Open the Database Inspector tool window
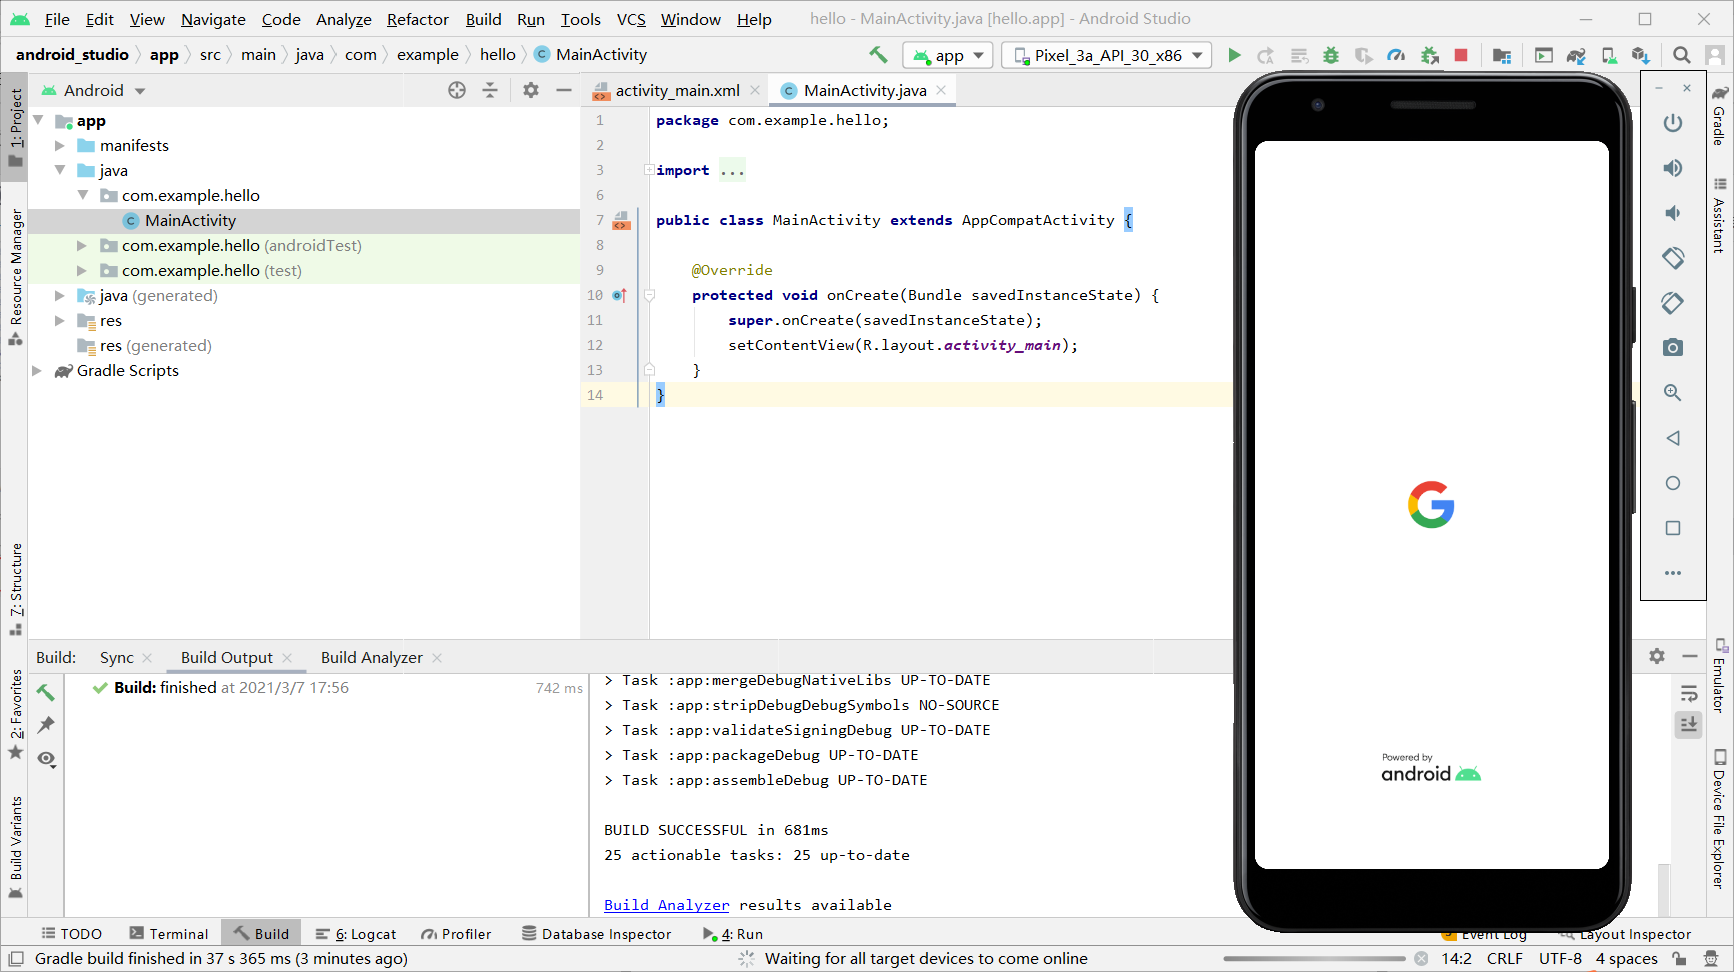Image resolution: width=1734 pixels, height=972 pixels. pyautogui.click(x=596, y=933)
